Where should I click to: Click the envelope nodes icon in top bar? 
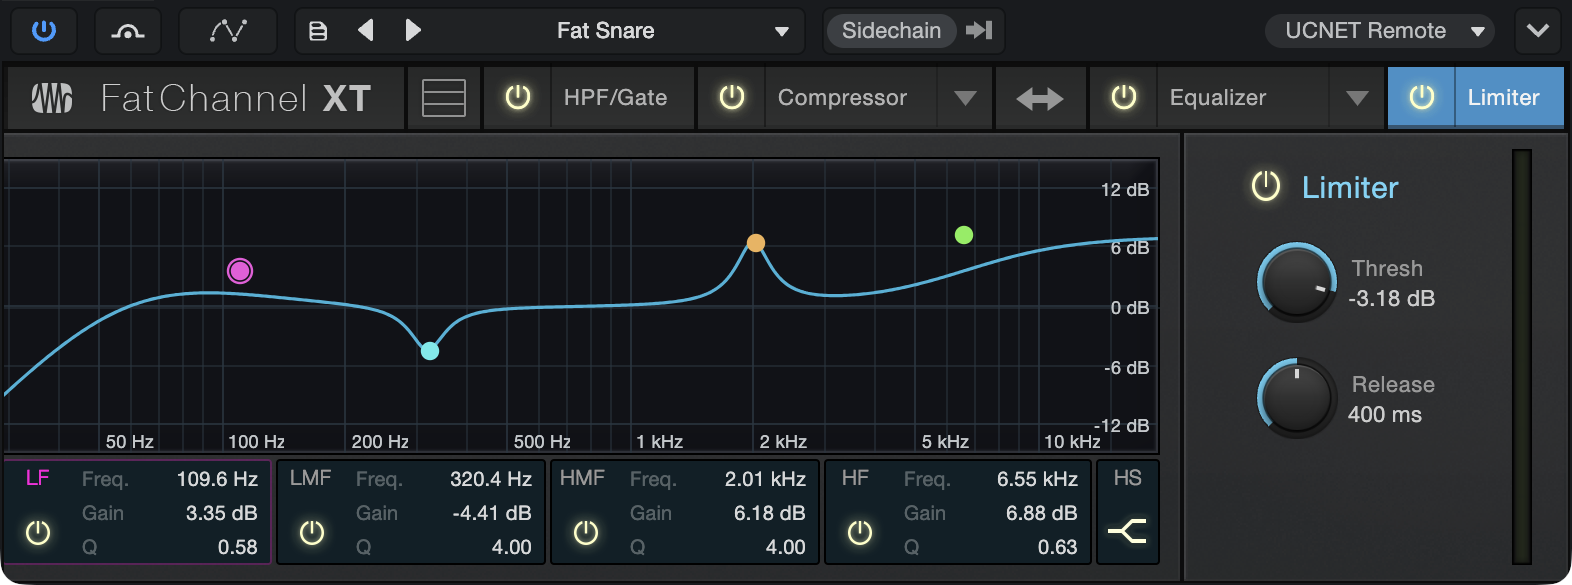pos(228,31)
